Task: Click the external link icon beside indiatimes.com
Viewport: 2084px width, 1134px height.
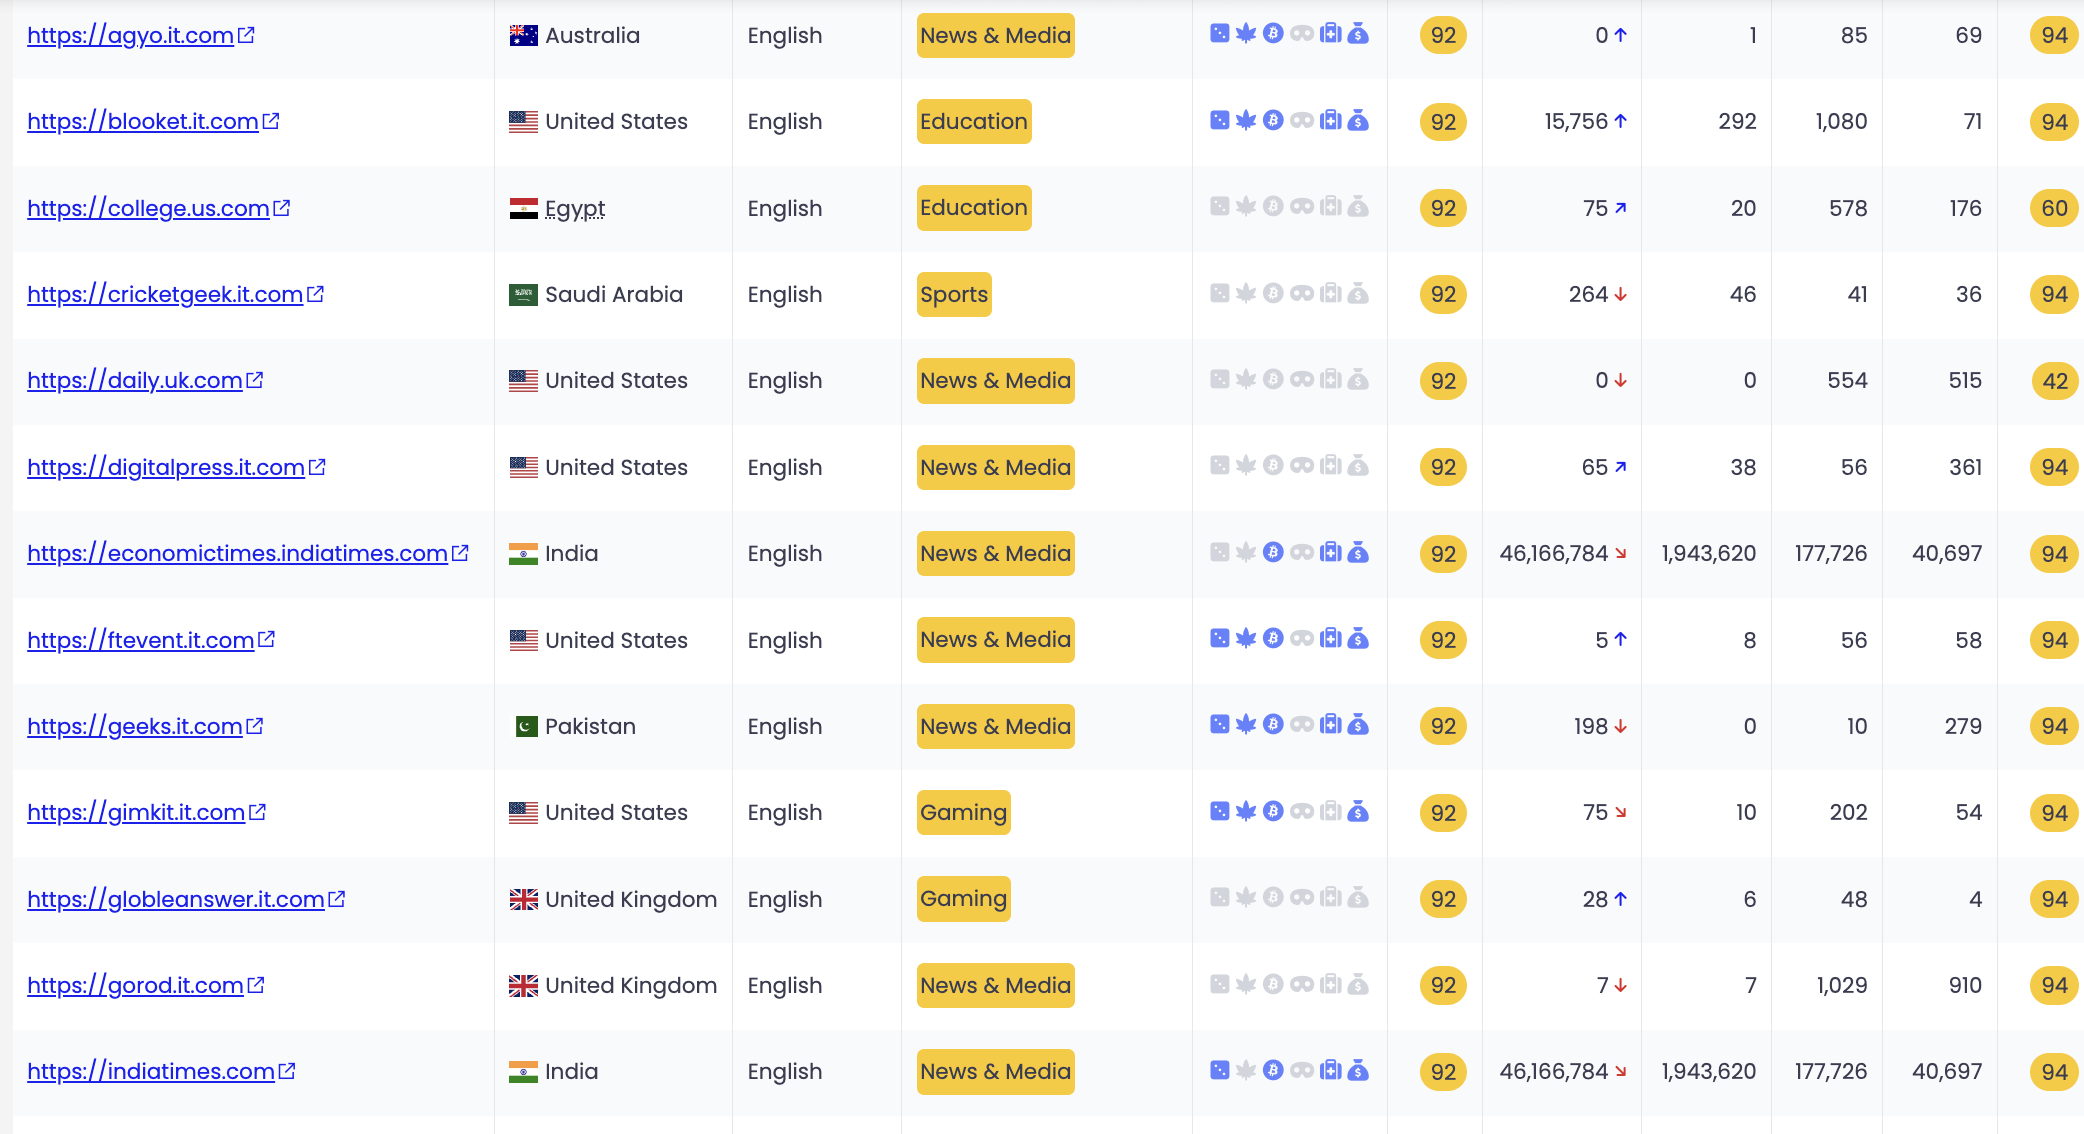Action: click(287, 1071)
